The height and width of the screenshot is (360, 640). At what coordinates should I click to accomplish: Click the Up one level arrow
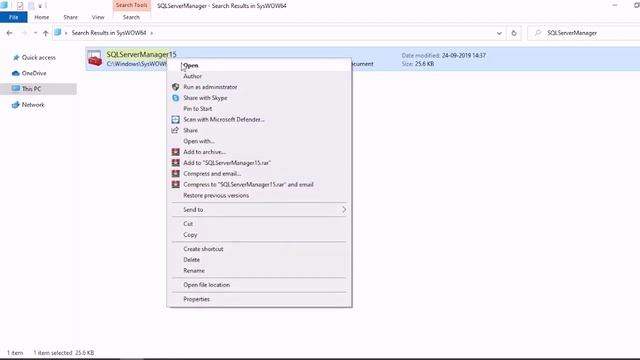point(46,33)
